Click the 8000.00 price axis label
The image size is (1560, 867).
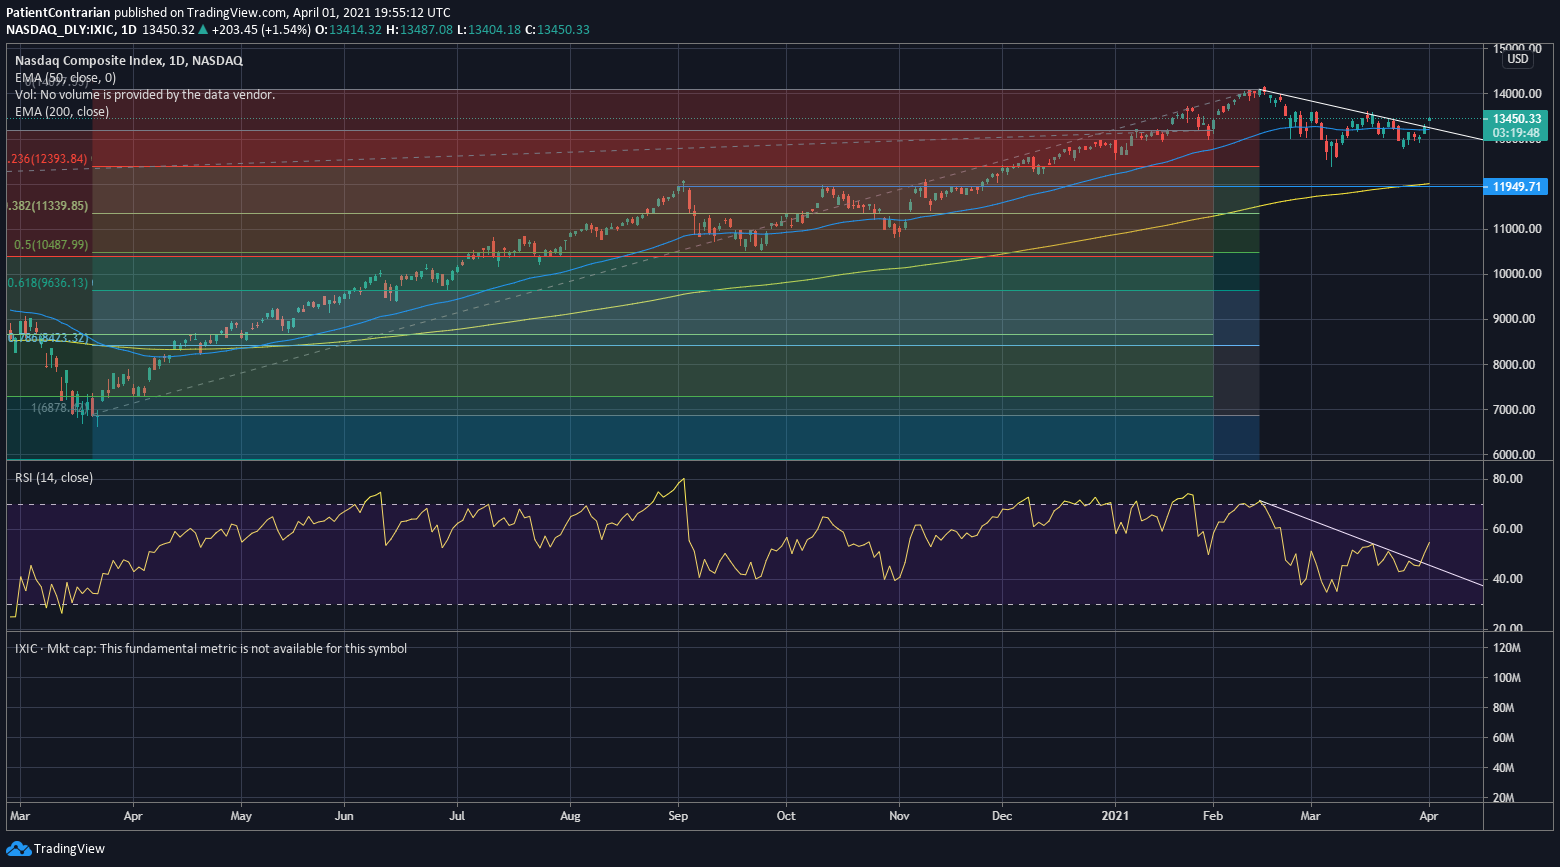click(x=1514, y=365)
